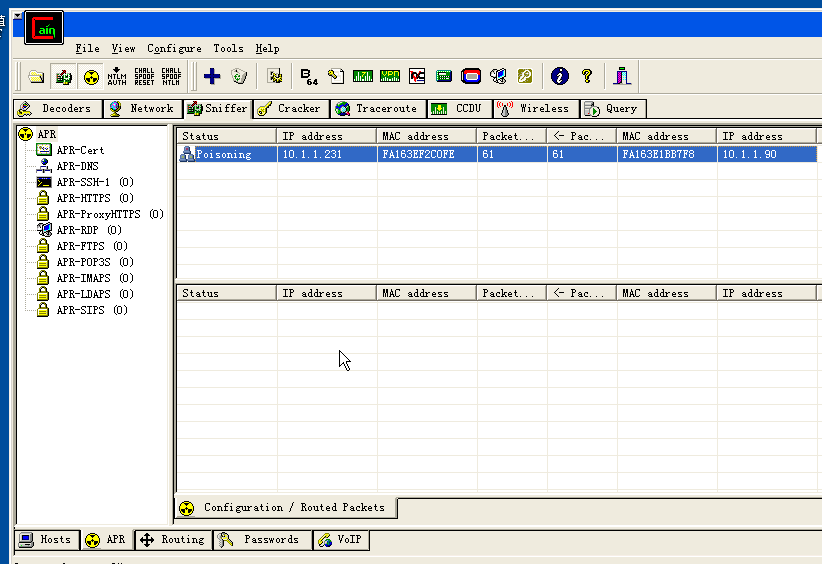822x564 pixels.
Task: Click the CHALL SPOOF NTLM icon
Action: tap(171, 77)
